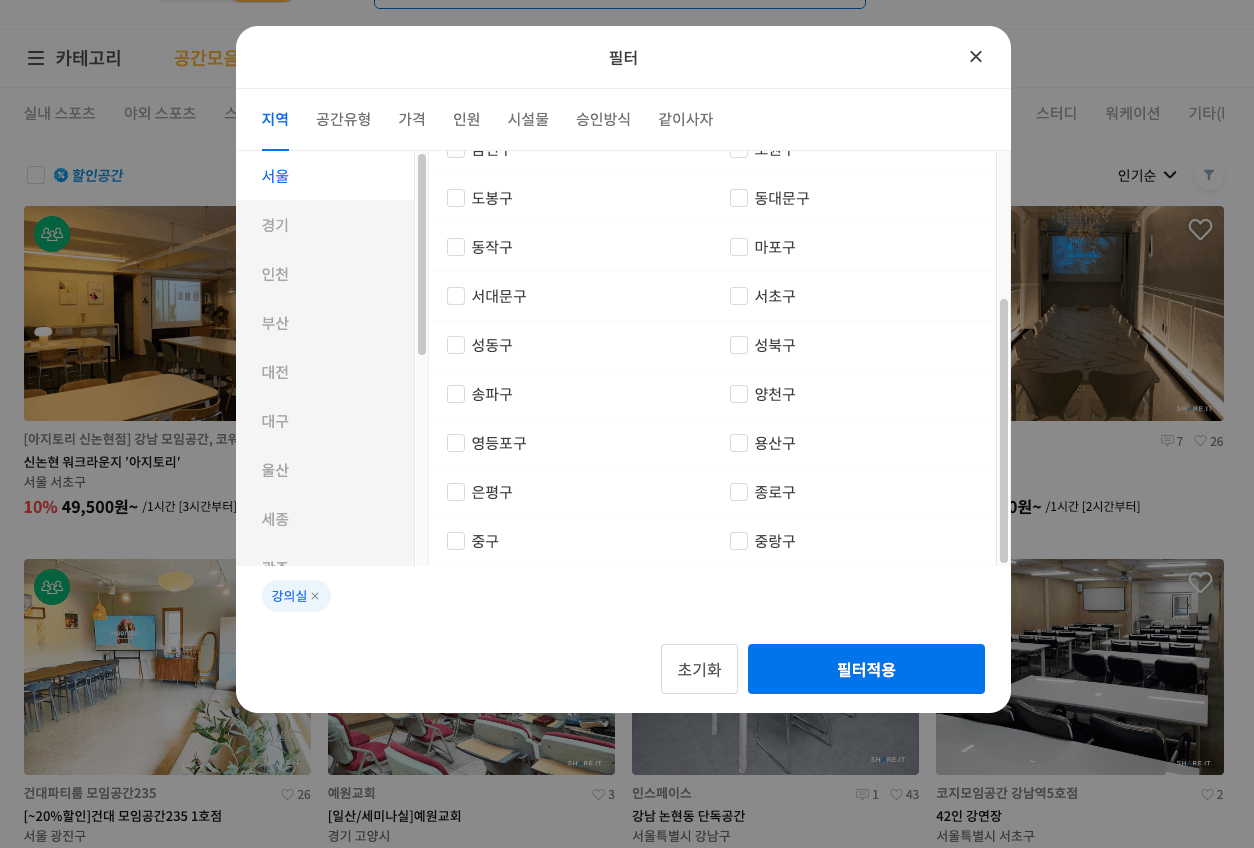
Task: Switch to the 시설물 filter tab
Action: tap(528, 119)
